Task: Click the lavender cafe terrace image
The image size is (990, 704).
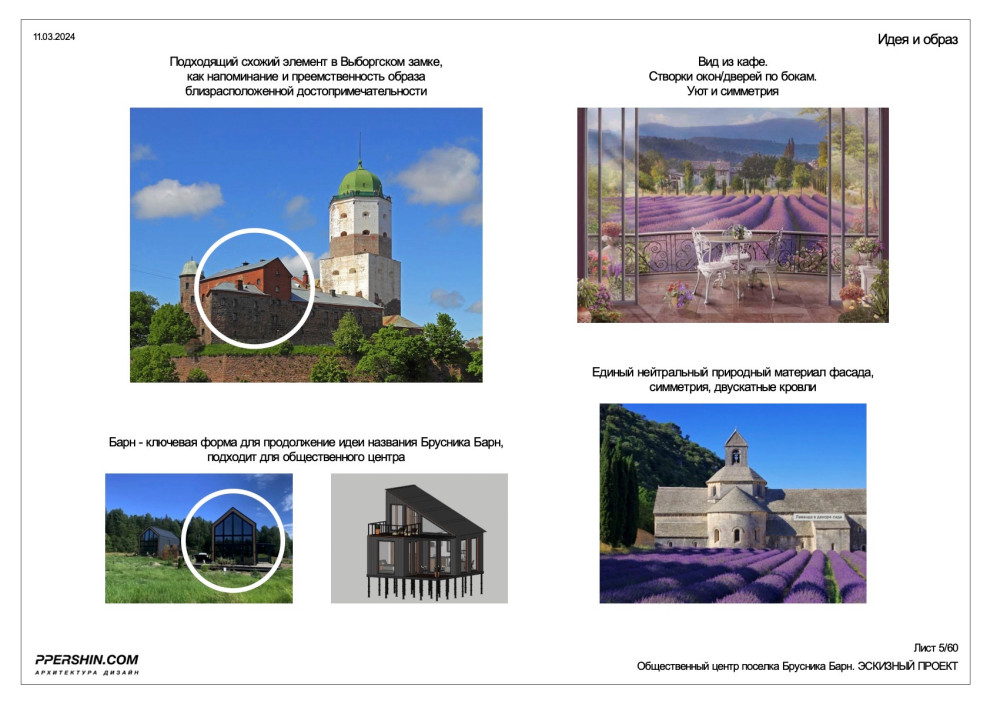Action: [732, 214]
